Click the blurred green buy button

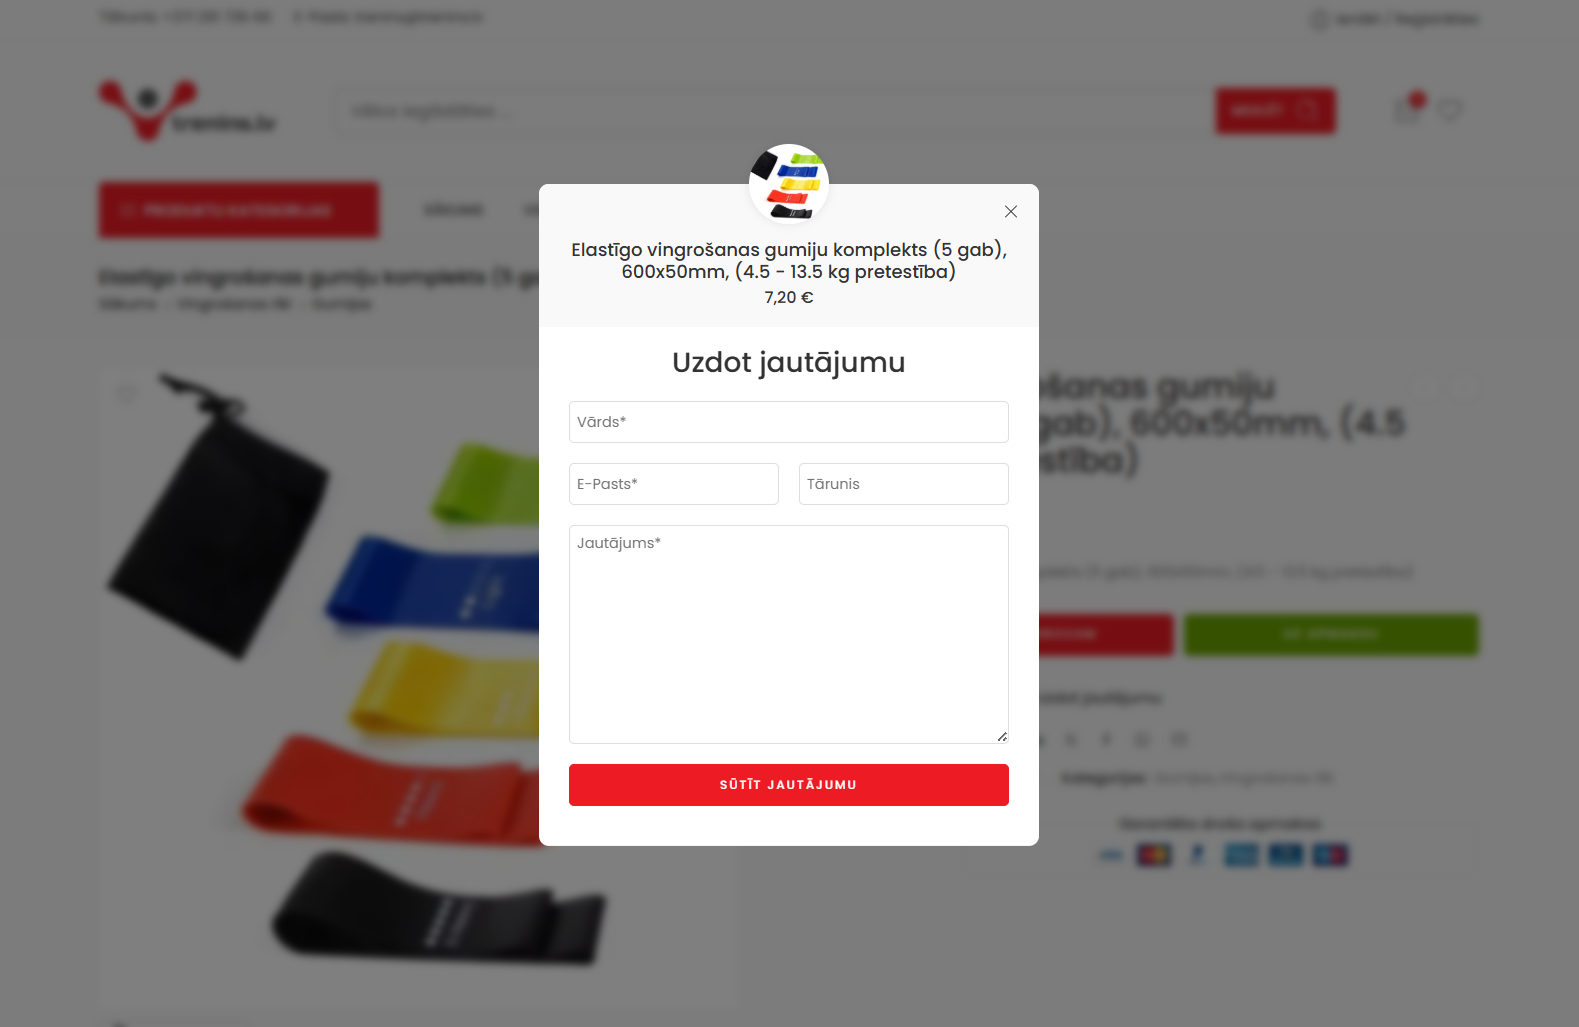[1331, 635]
